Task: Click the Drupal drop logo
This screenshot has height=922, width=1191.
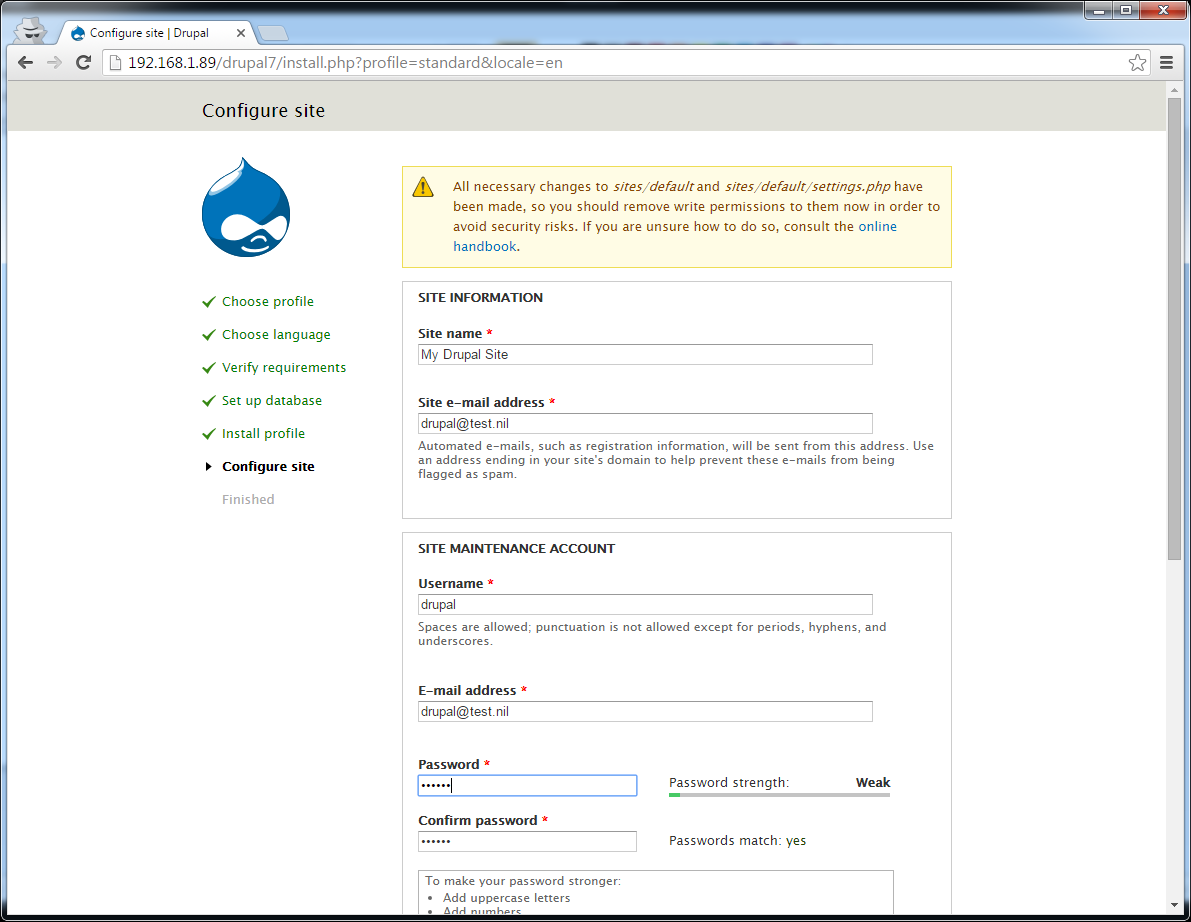Action: tap(246, 207)
